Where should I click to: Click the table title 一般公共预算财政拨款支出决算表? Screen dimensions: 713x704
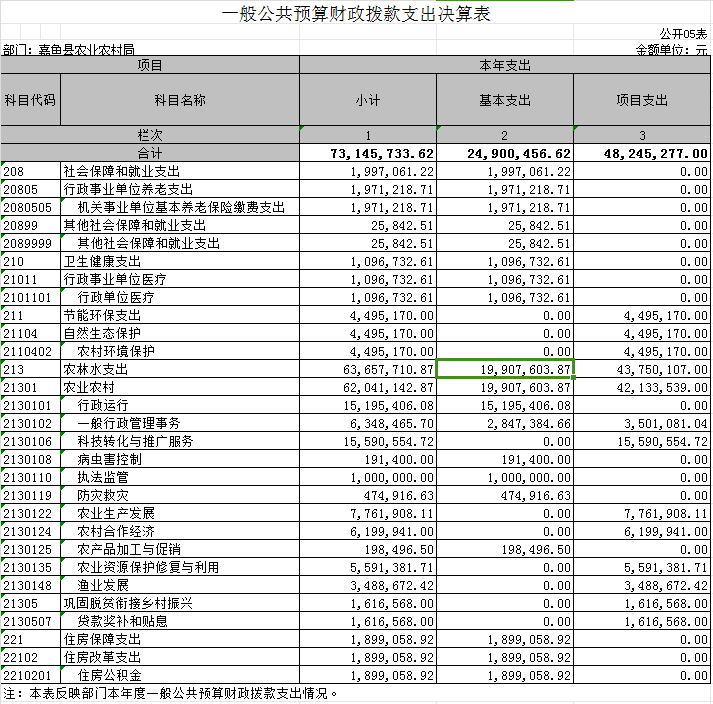coord(355,13)
